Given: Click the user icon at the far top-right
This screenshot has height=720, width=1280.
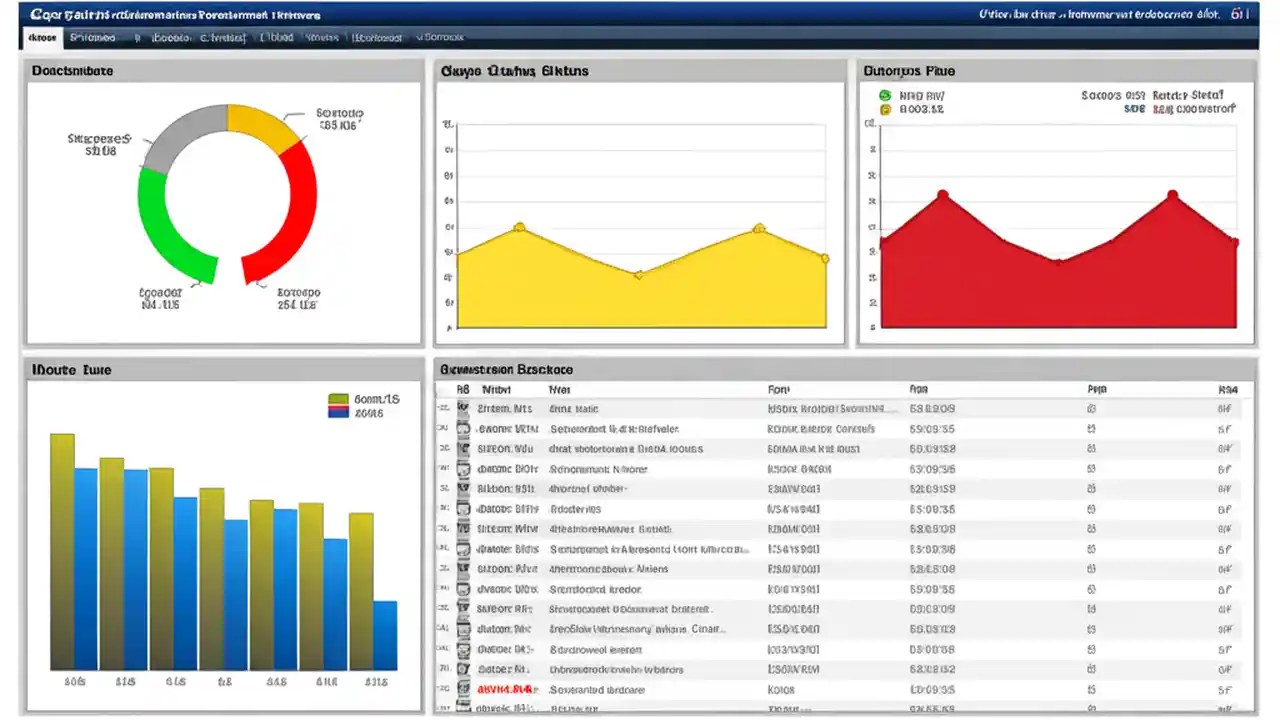Looking at the screenshot, I should pos(1238,13).
